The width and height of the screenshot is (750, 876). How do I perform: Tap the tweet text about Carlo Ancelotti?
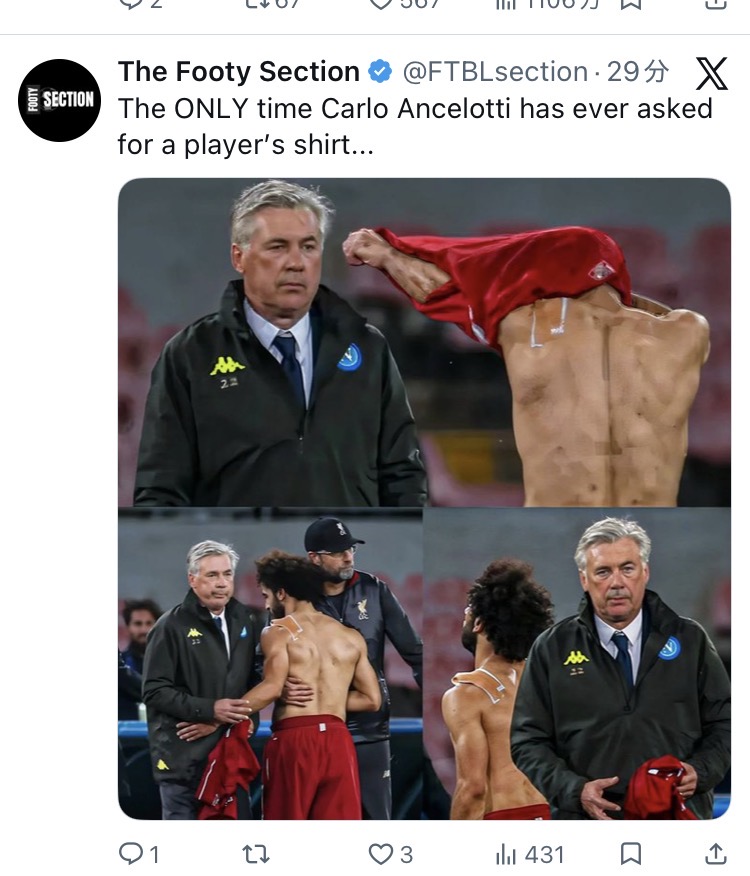point(415,126)
